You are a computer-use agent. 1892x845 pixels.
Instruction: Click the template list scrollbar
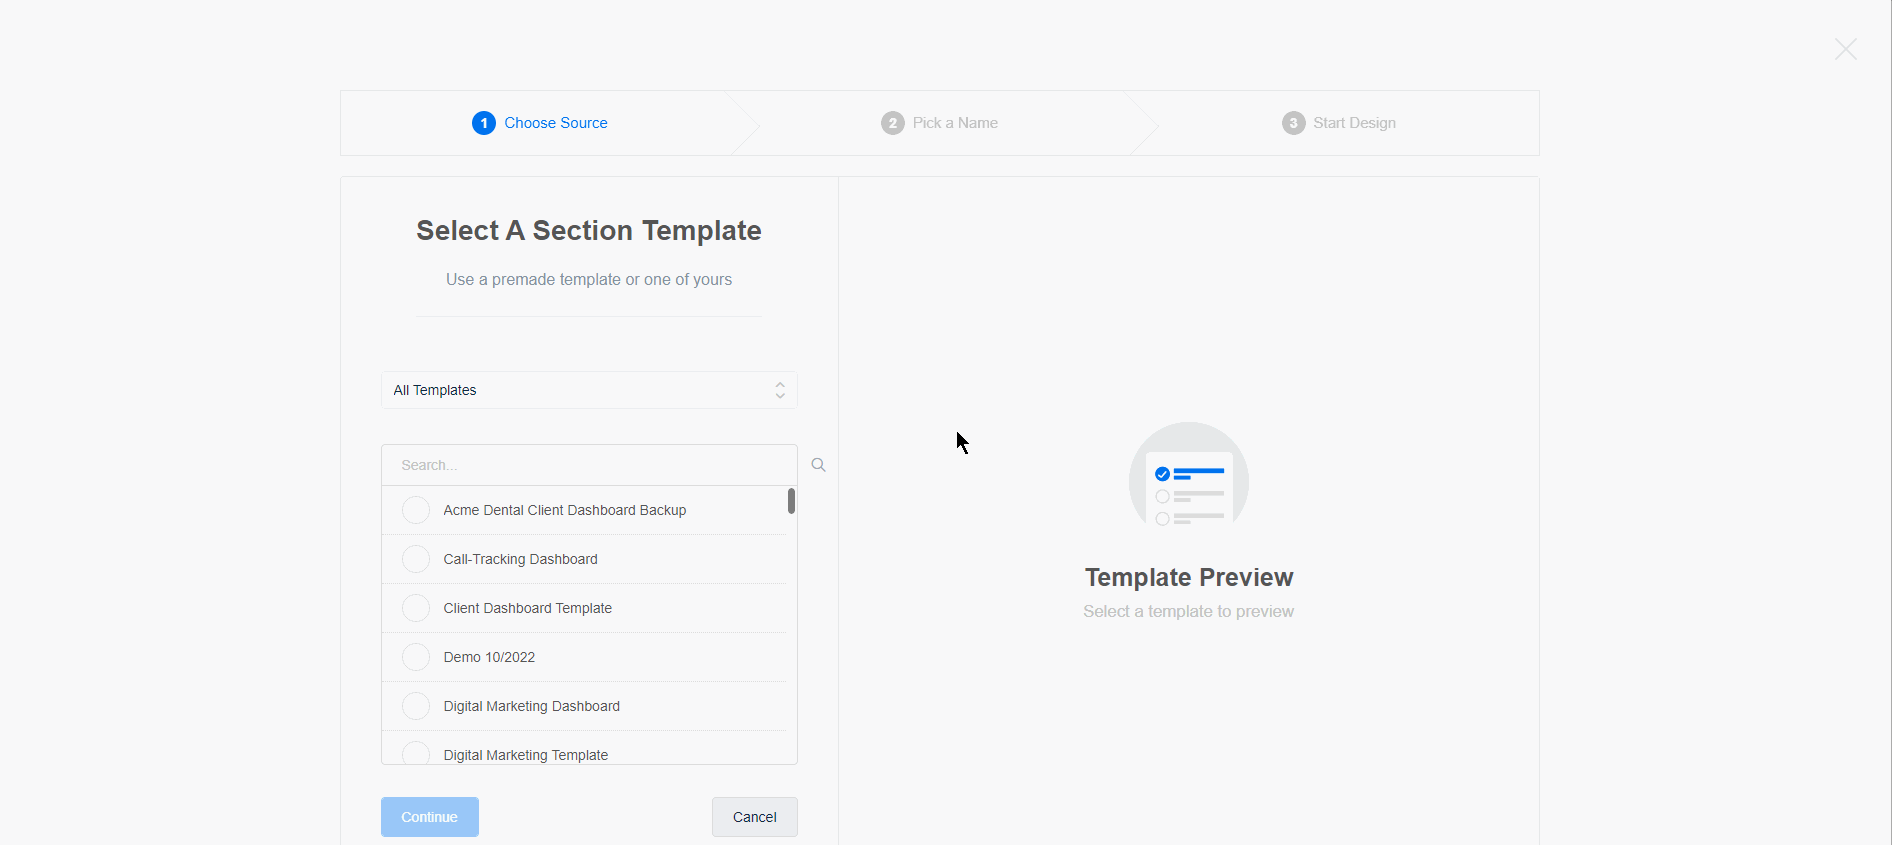point(791,502)
